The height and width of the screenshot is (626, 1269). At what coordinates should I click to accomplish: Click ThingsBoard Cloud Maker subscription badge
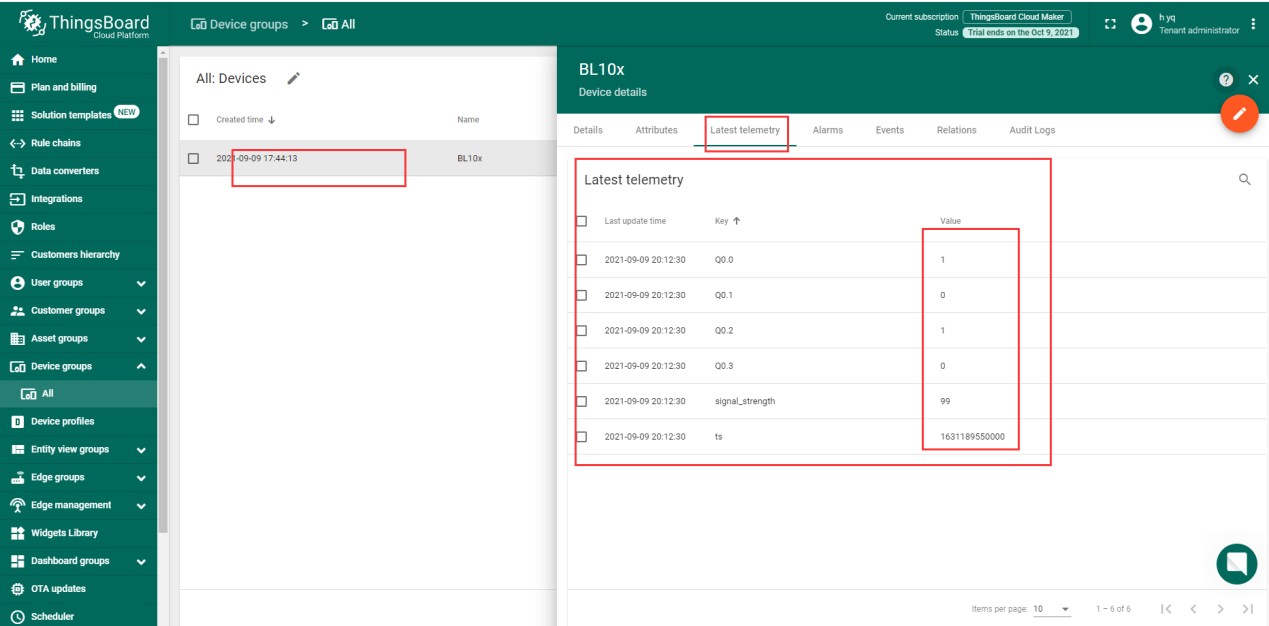tap(1017, 17)
